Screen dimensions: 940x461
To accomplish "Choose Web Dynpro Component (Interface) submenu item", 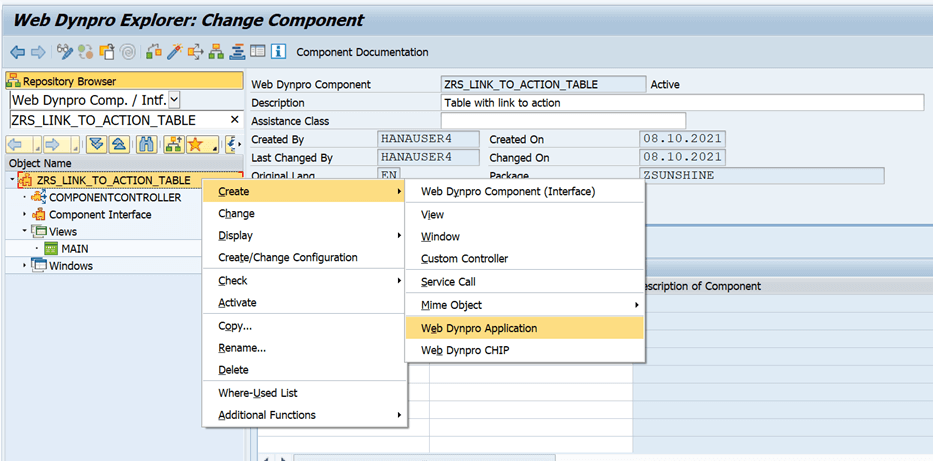I will (525, 191).
